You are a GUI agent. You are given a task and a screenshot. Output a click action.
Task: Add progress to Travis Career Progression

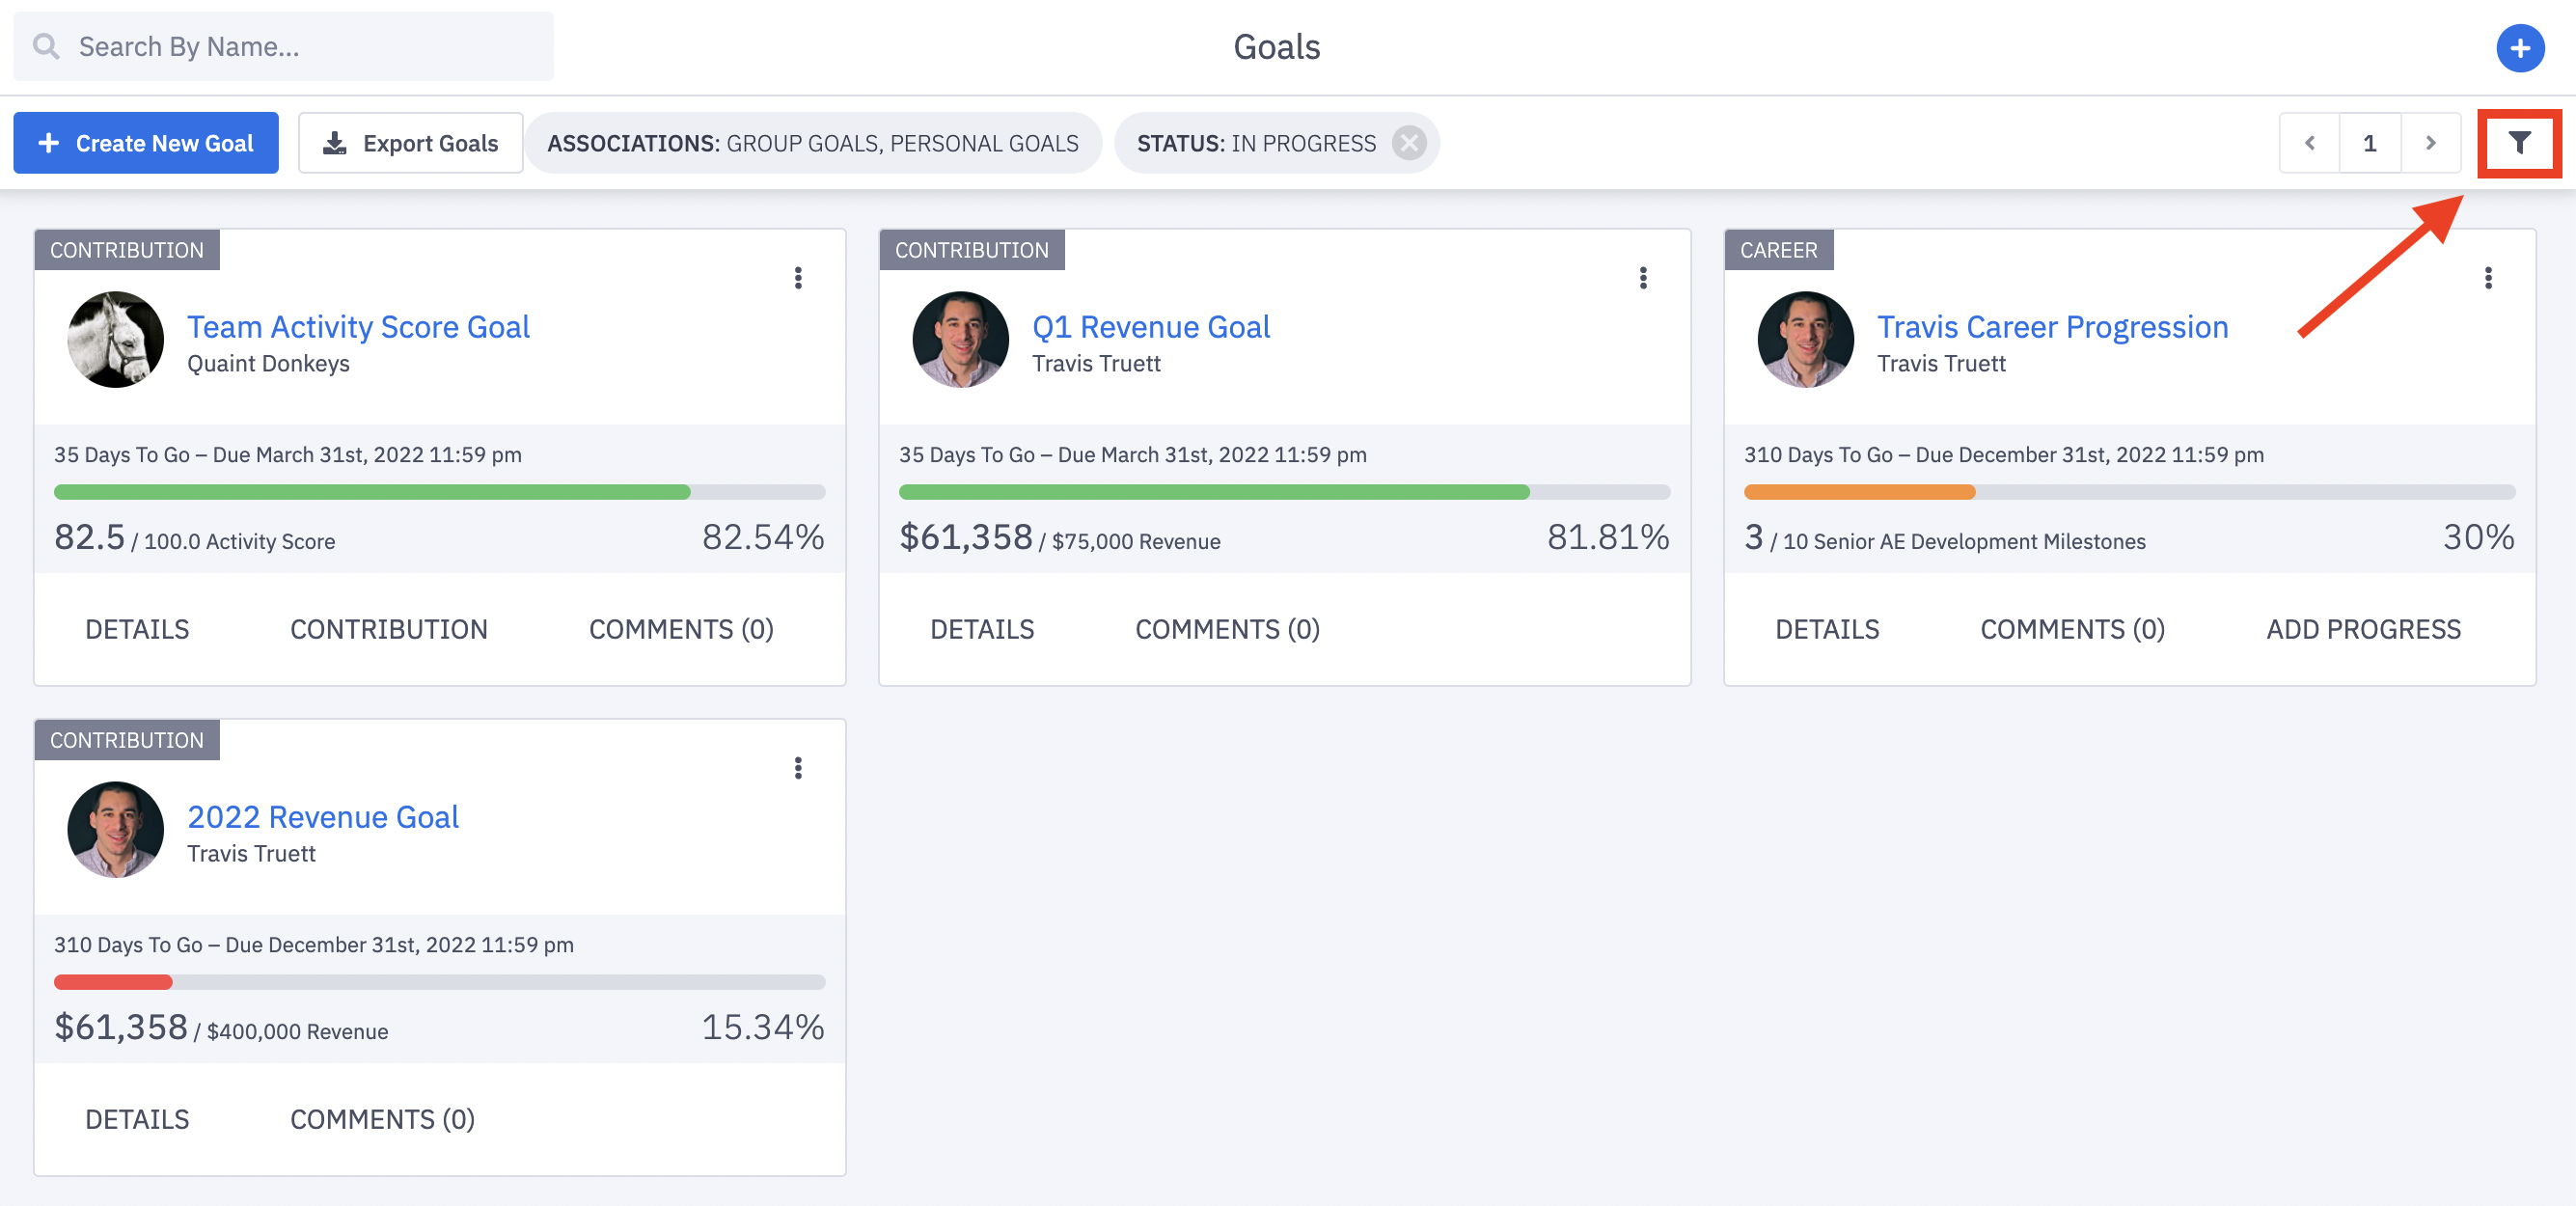[x=2363, y=629]
